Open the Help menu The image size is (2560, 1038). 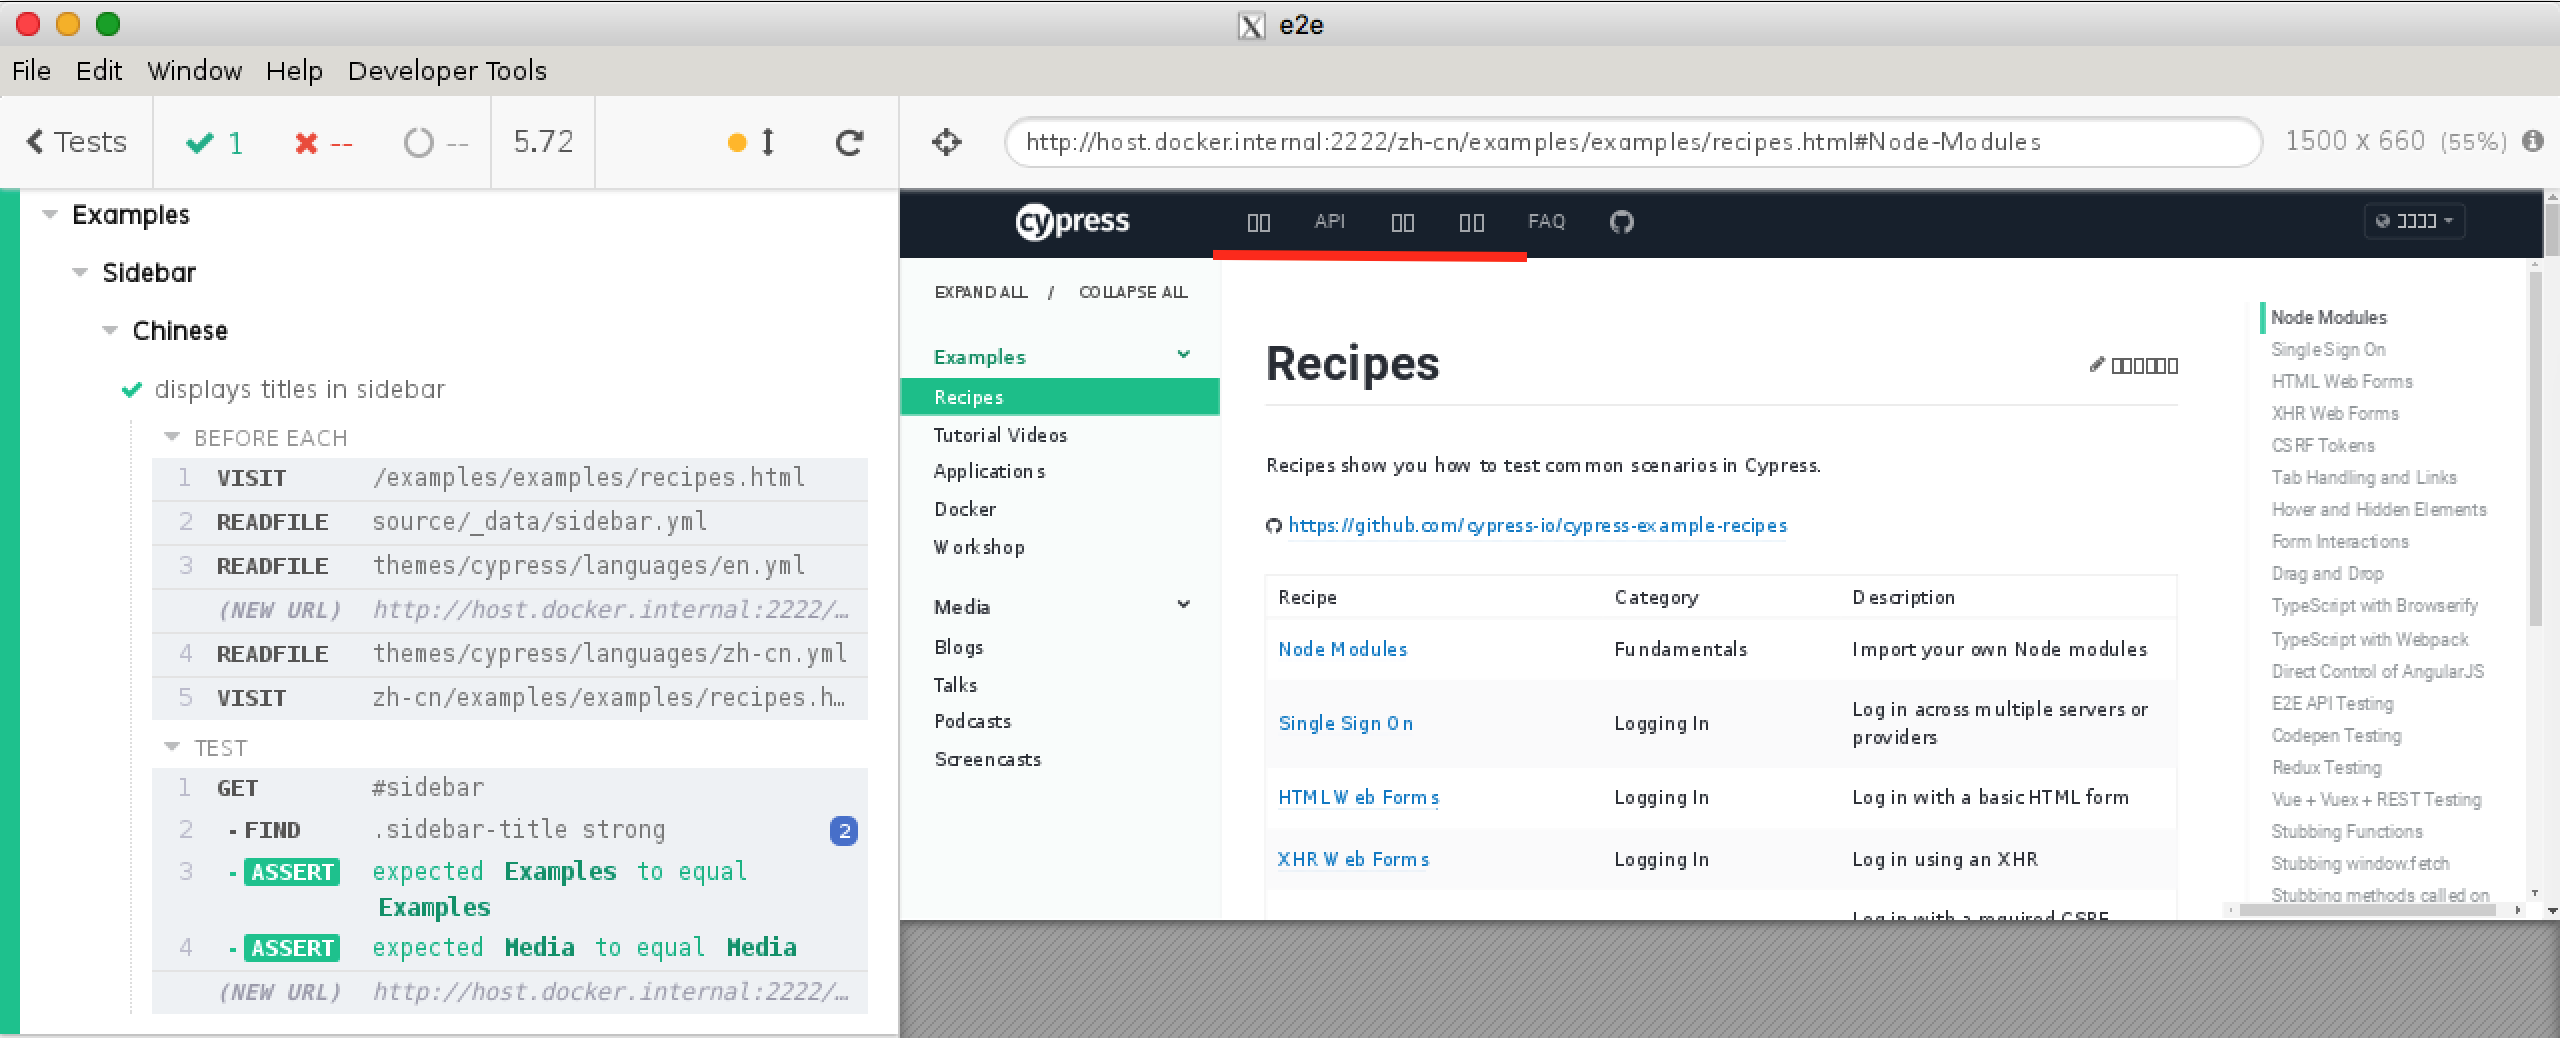click(x=294, y=71)
